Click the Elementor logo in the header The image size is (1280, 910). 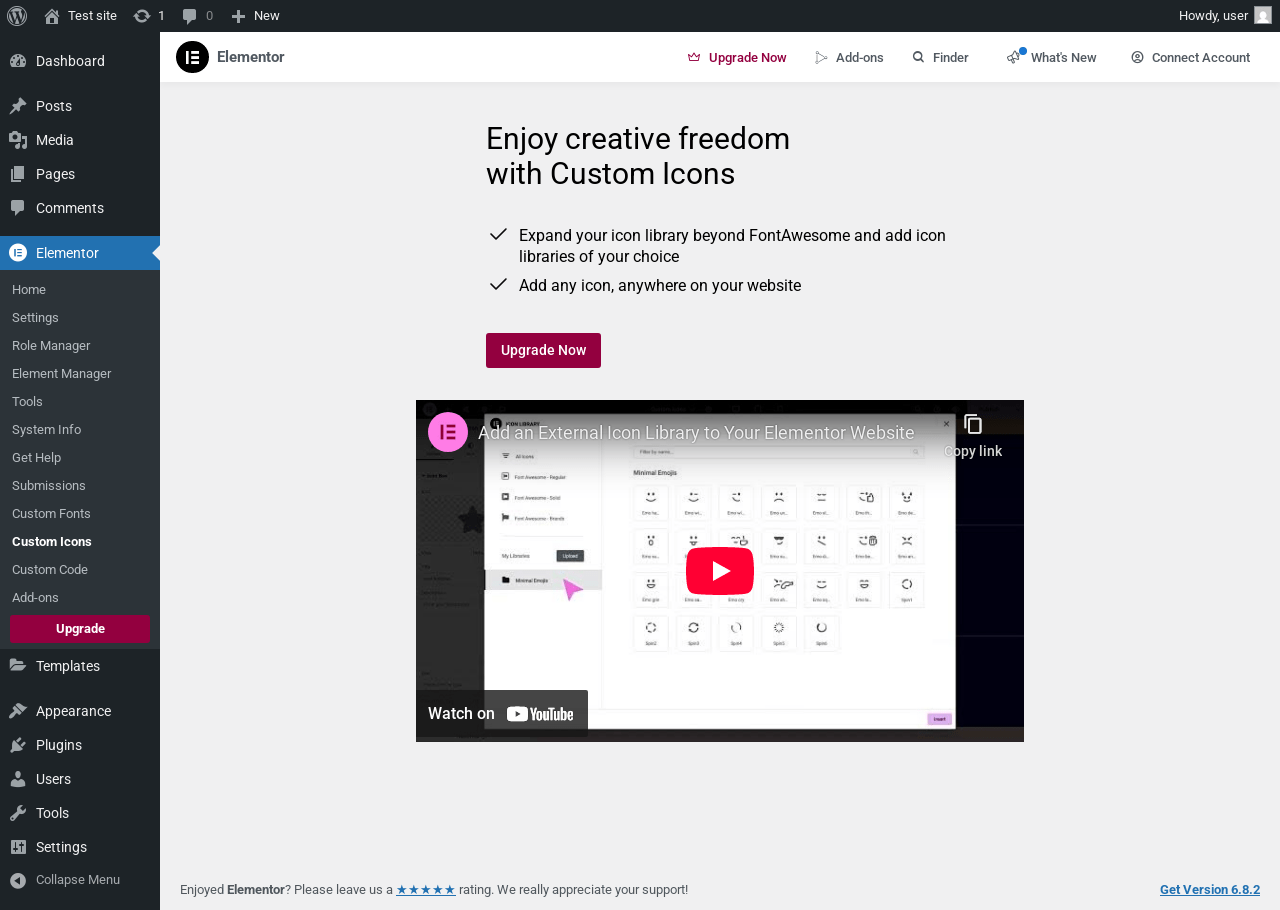(192, 57)
